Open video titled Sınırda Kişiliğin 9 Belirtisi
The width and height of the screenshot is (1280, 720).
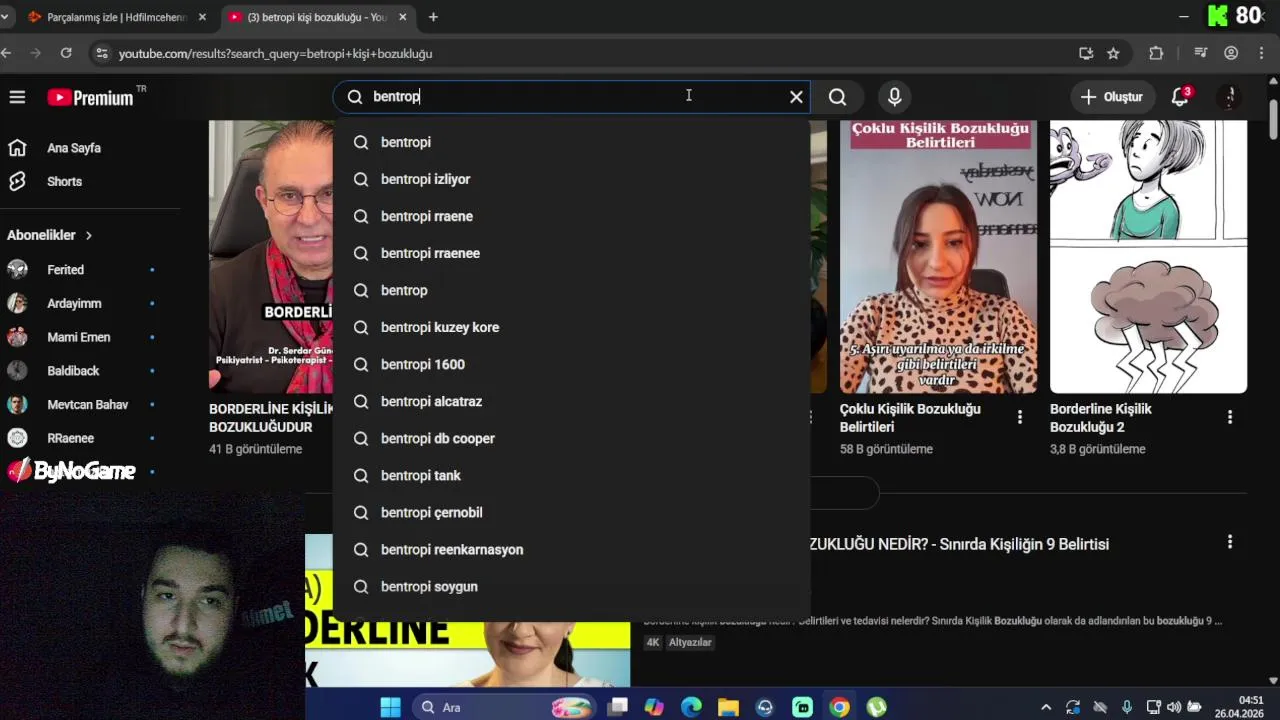[x=959, y=544]
